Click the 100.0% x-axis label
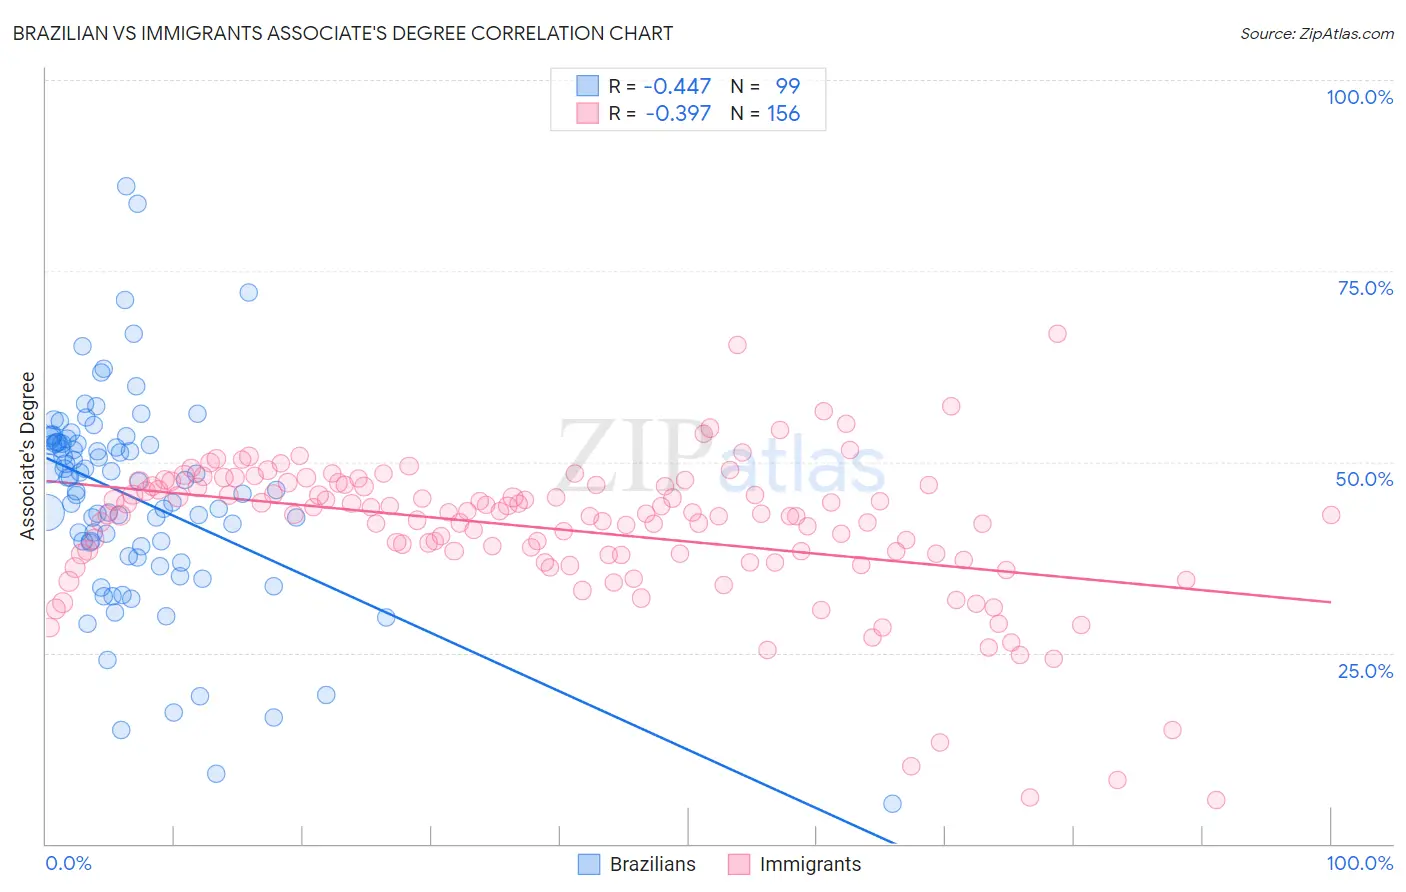Viewport: 1406px width, 892px height. point(1360,863)
